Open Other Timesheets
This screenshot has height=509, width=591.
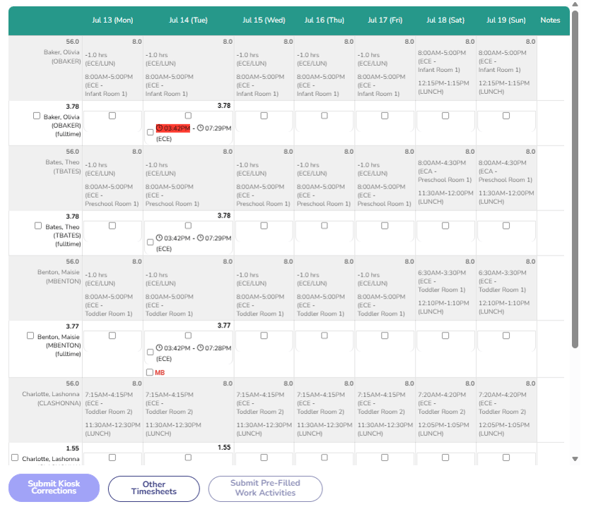pyautogui.click(x=154, y=488)
